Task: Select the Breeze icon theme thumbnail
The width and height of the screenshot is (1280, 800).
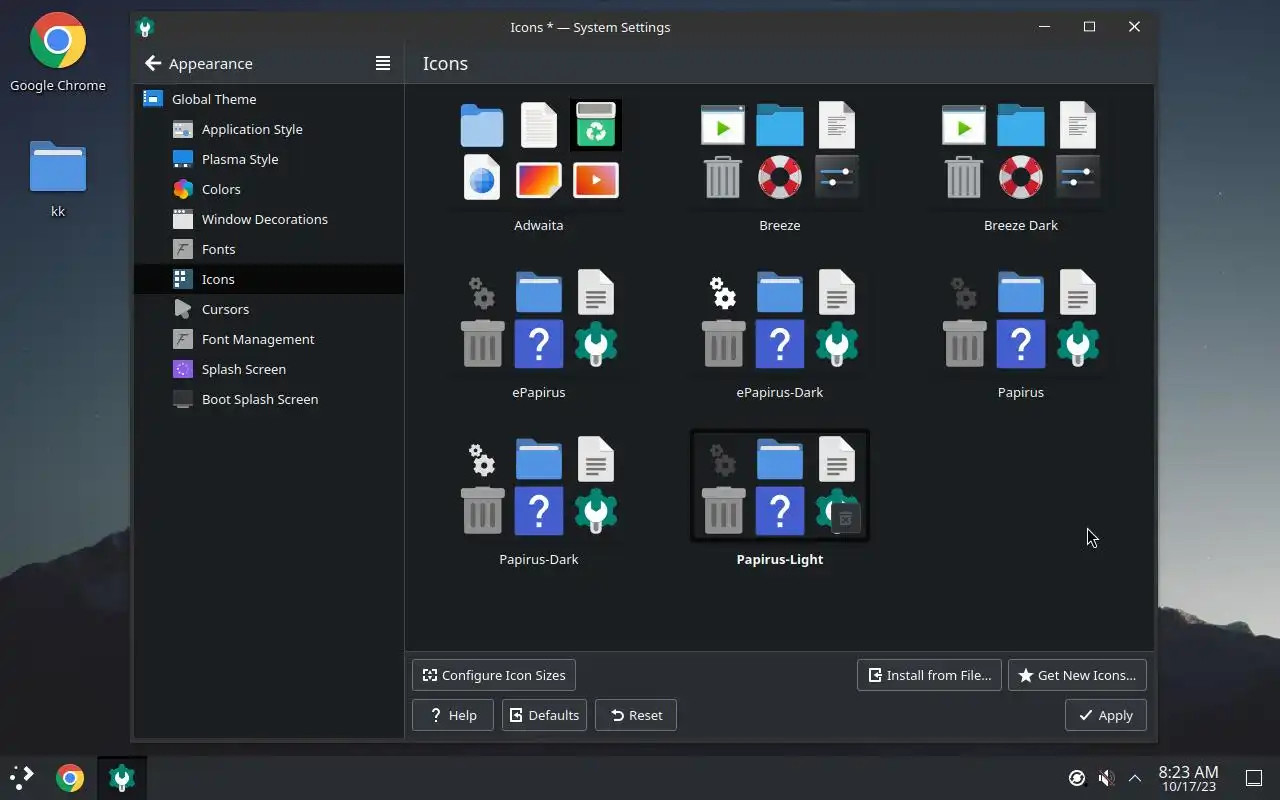Action: point(779,151)
